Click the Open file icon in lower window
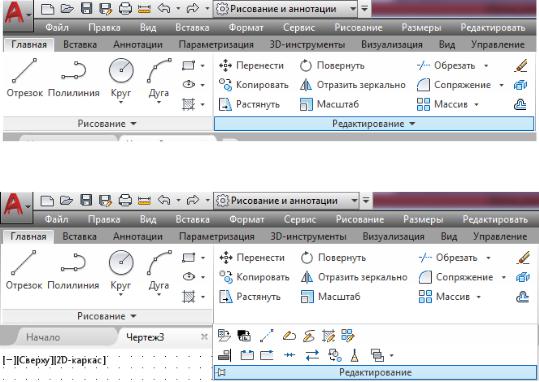 coord(66,200)
